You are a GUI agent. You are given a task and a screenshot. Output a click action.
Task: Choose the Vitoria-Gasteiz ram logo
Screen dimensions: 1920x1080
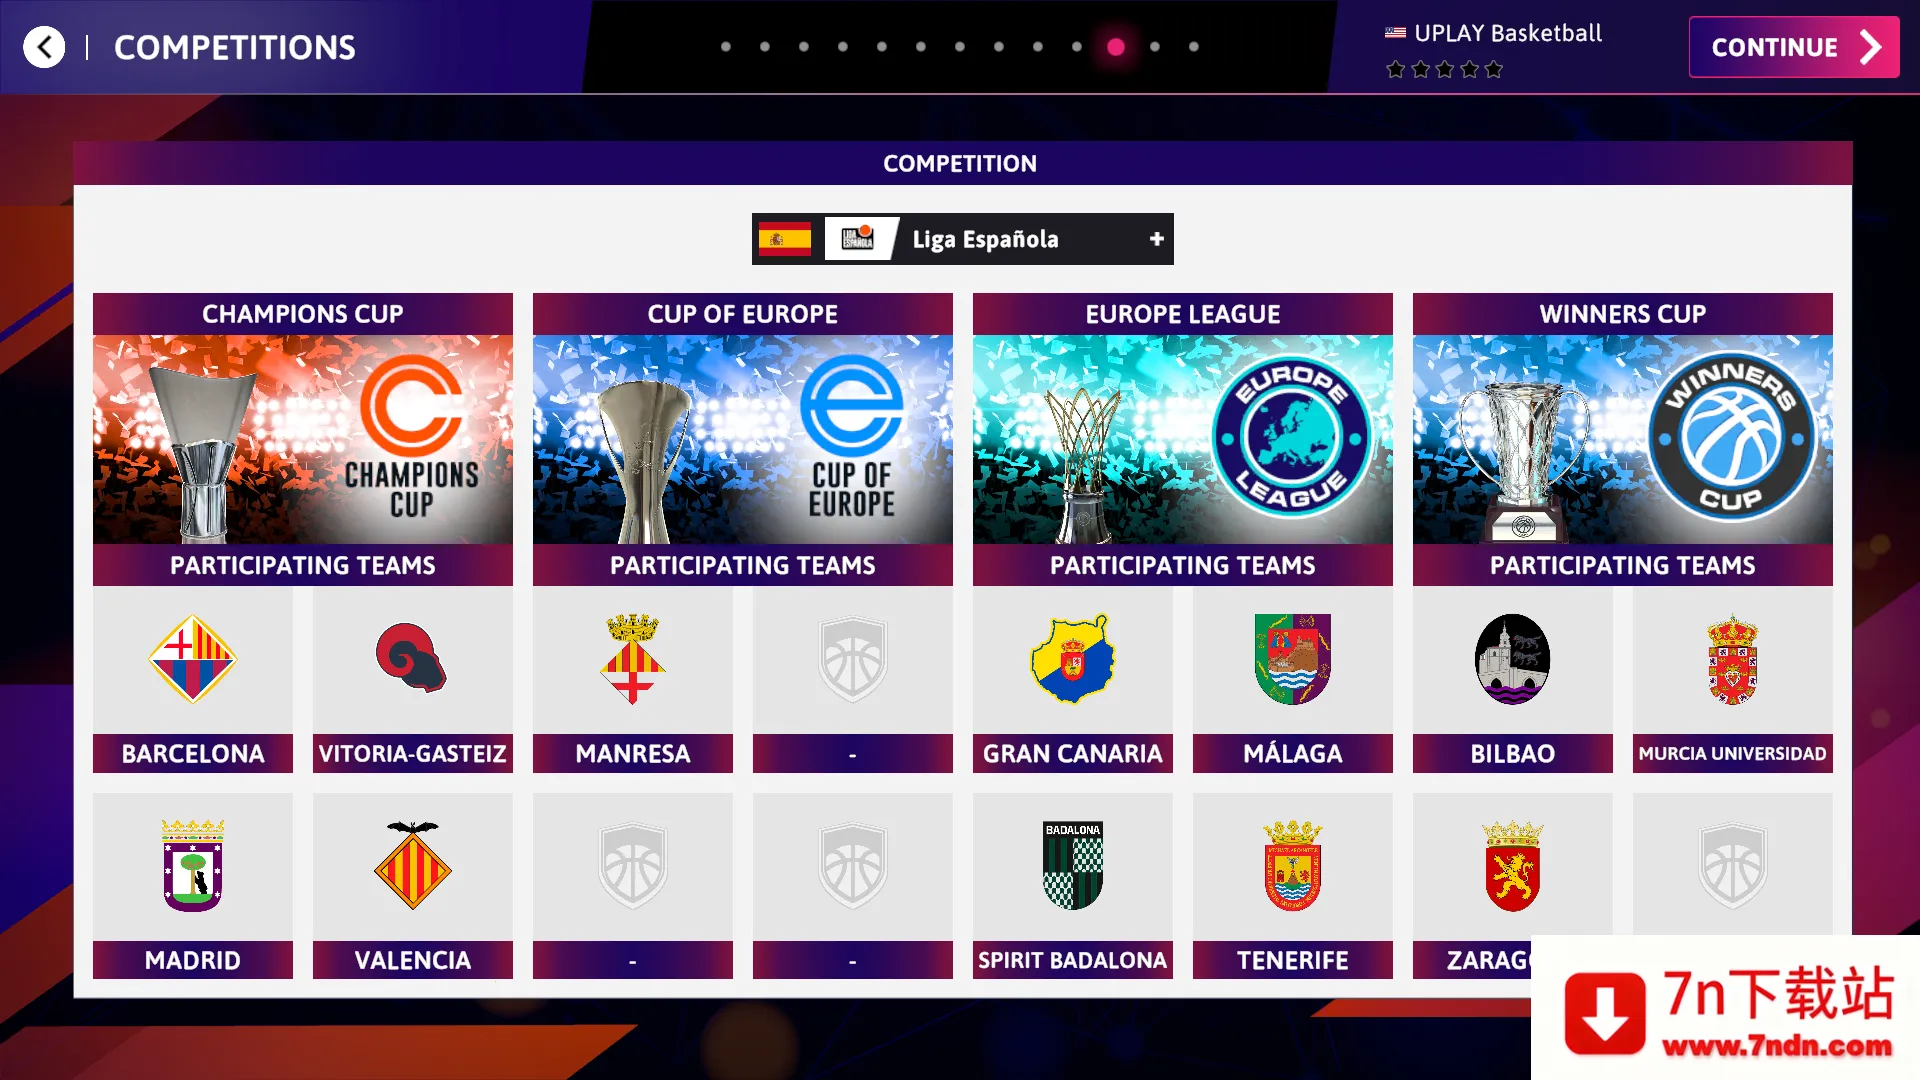[411, 657]
